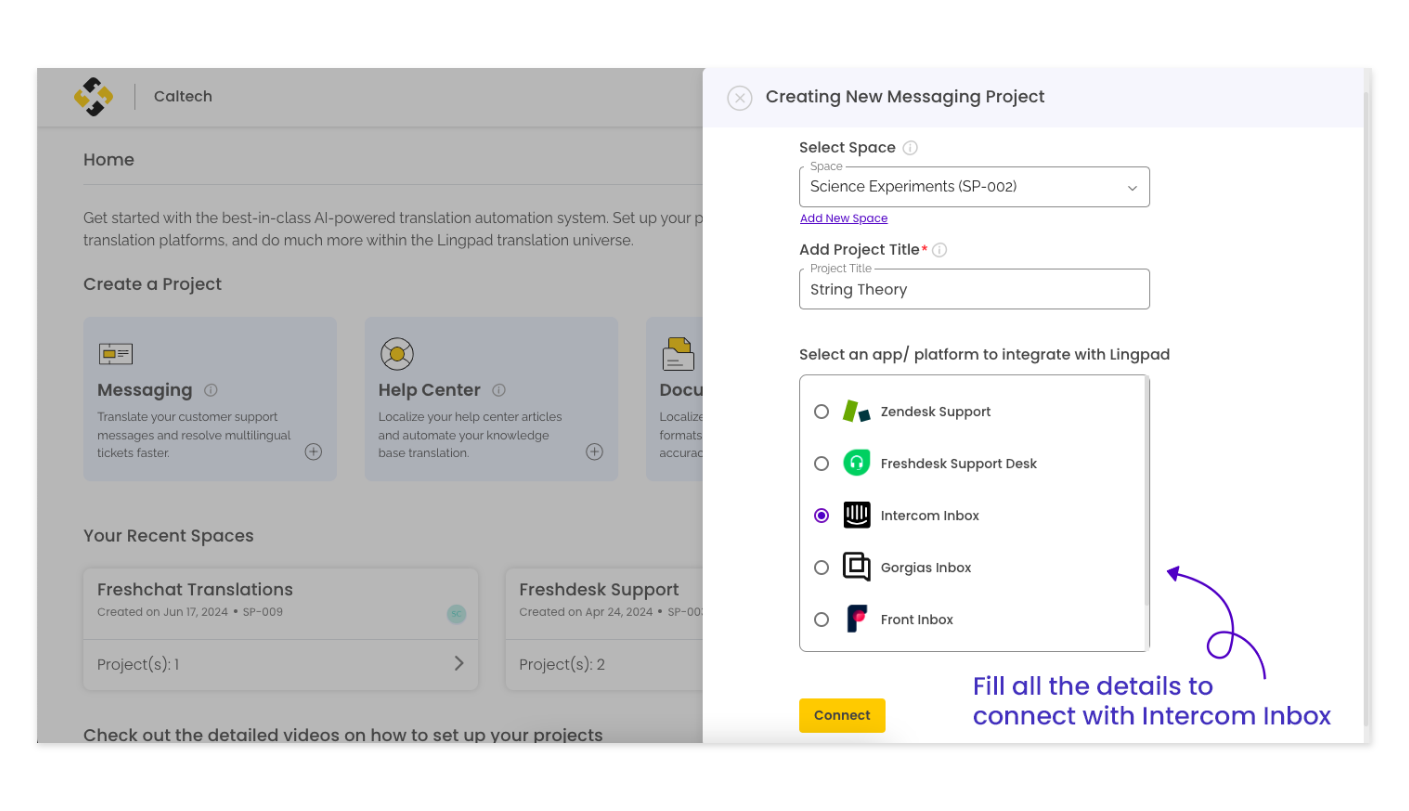The width and height of the screenshot is (1409, 811).
Task: Click the Home page heading
Action: (109, 160)
